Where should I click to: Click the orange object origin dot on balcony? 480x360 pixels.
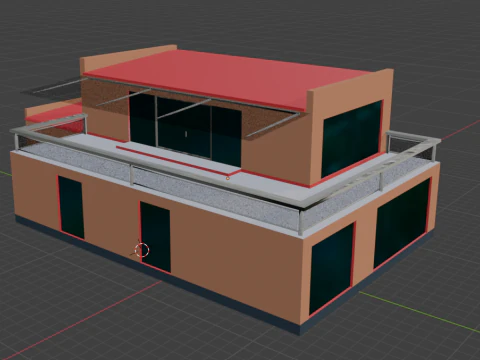(x=228, y=178)
